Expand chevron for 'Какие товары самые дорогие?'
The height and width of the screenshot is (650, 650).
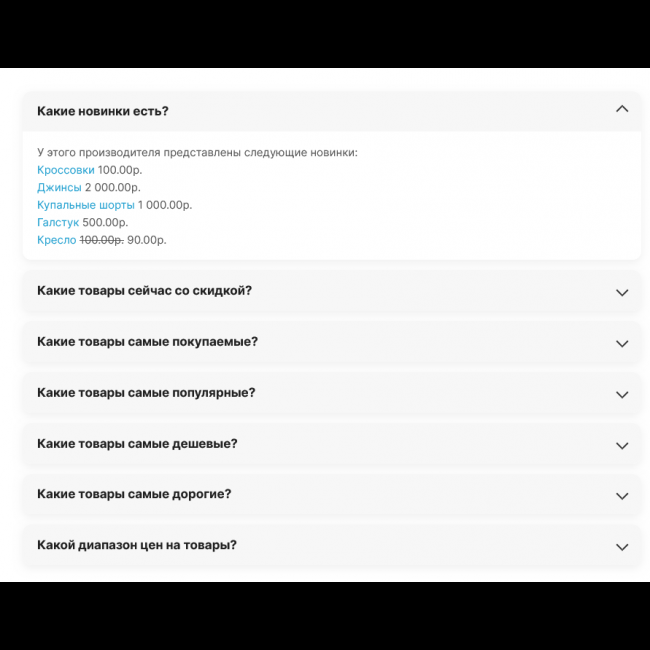pos(622,496)
